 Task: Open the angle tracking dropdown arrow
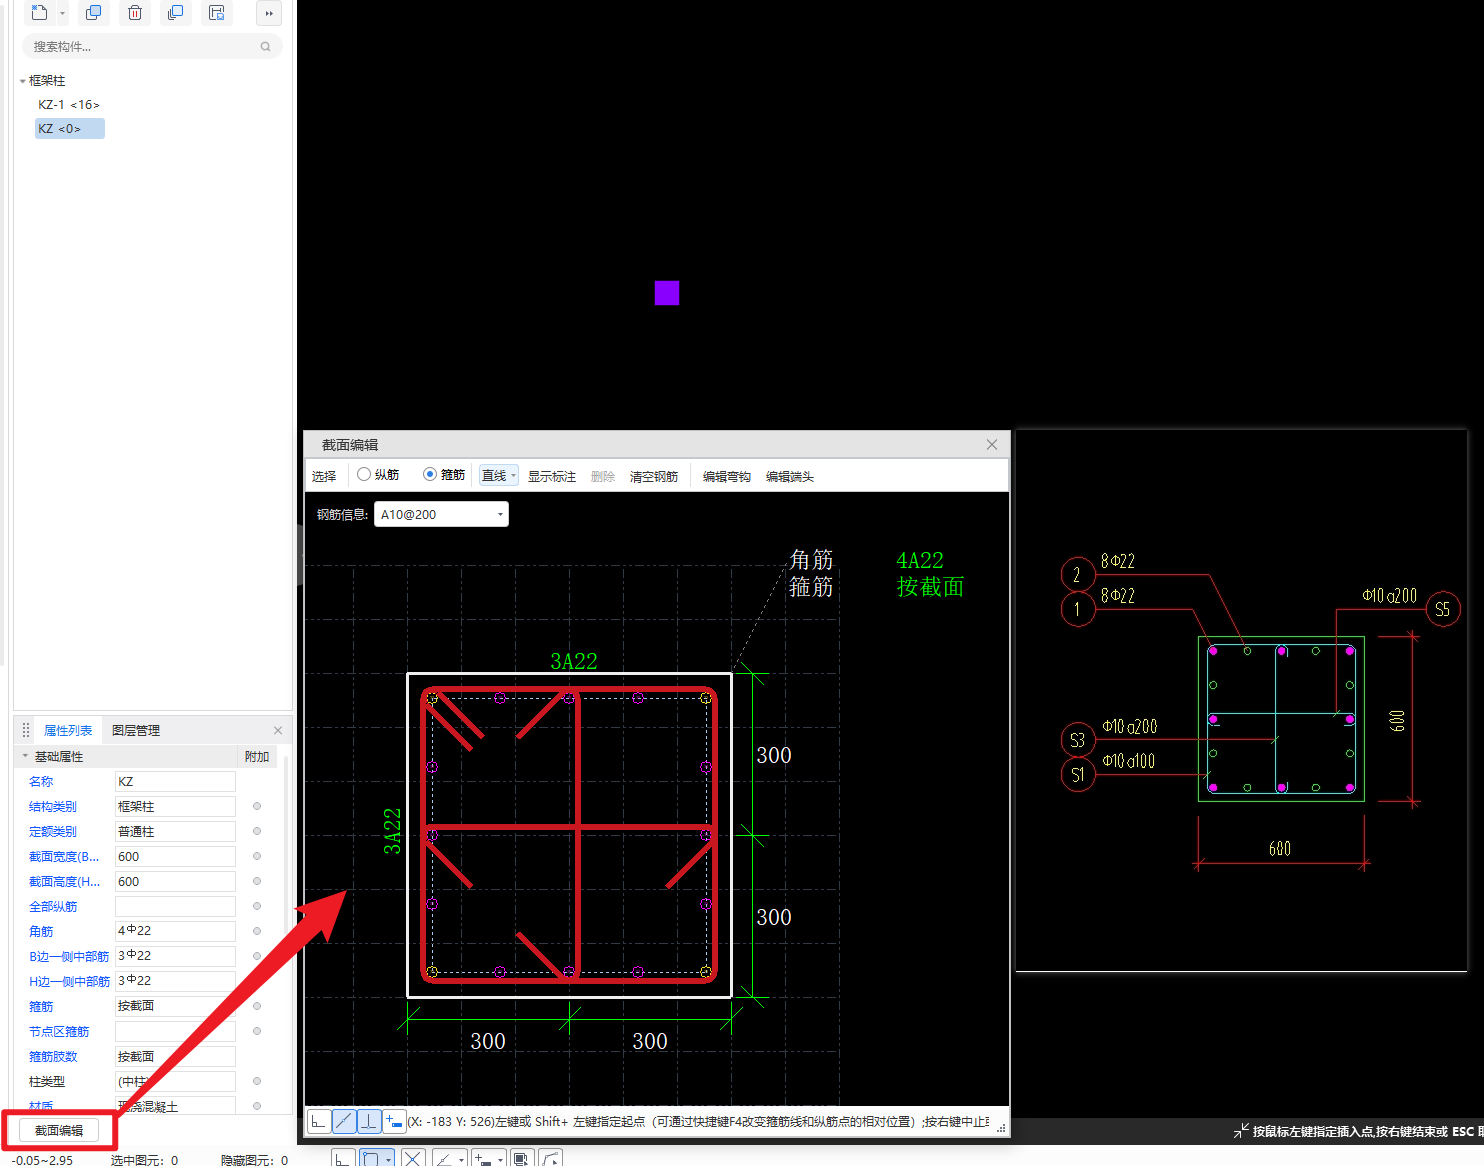461,1159
